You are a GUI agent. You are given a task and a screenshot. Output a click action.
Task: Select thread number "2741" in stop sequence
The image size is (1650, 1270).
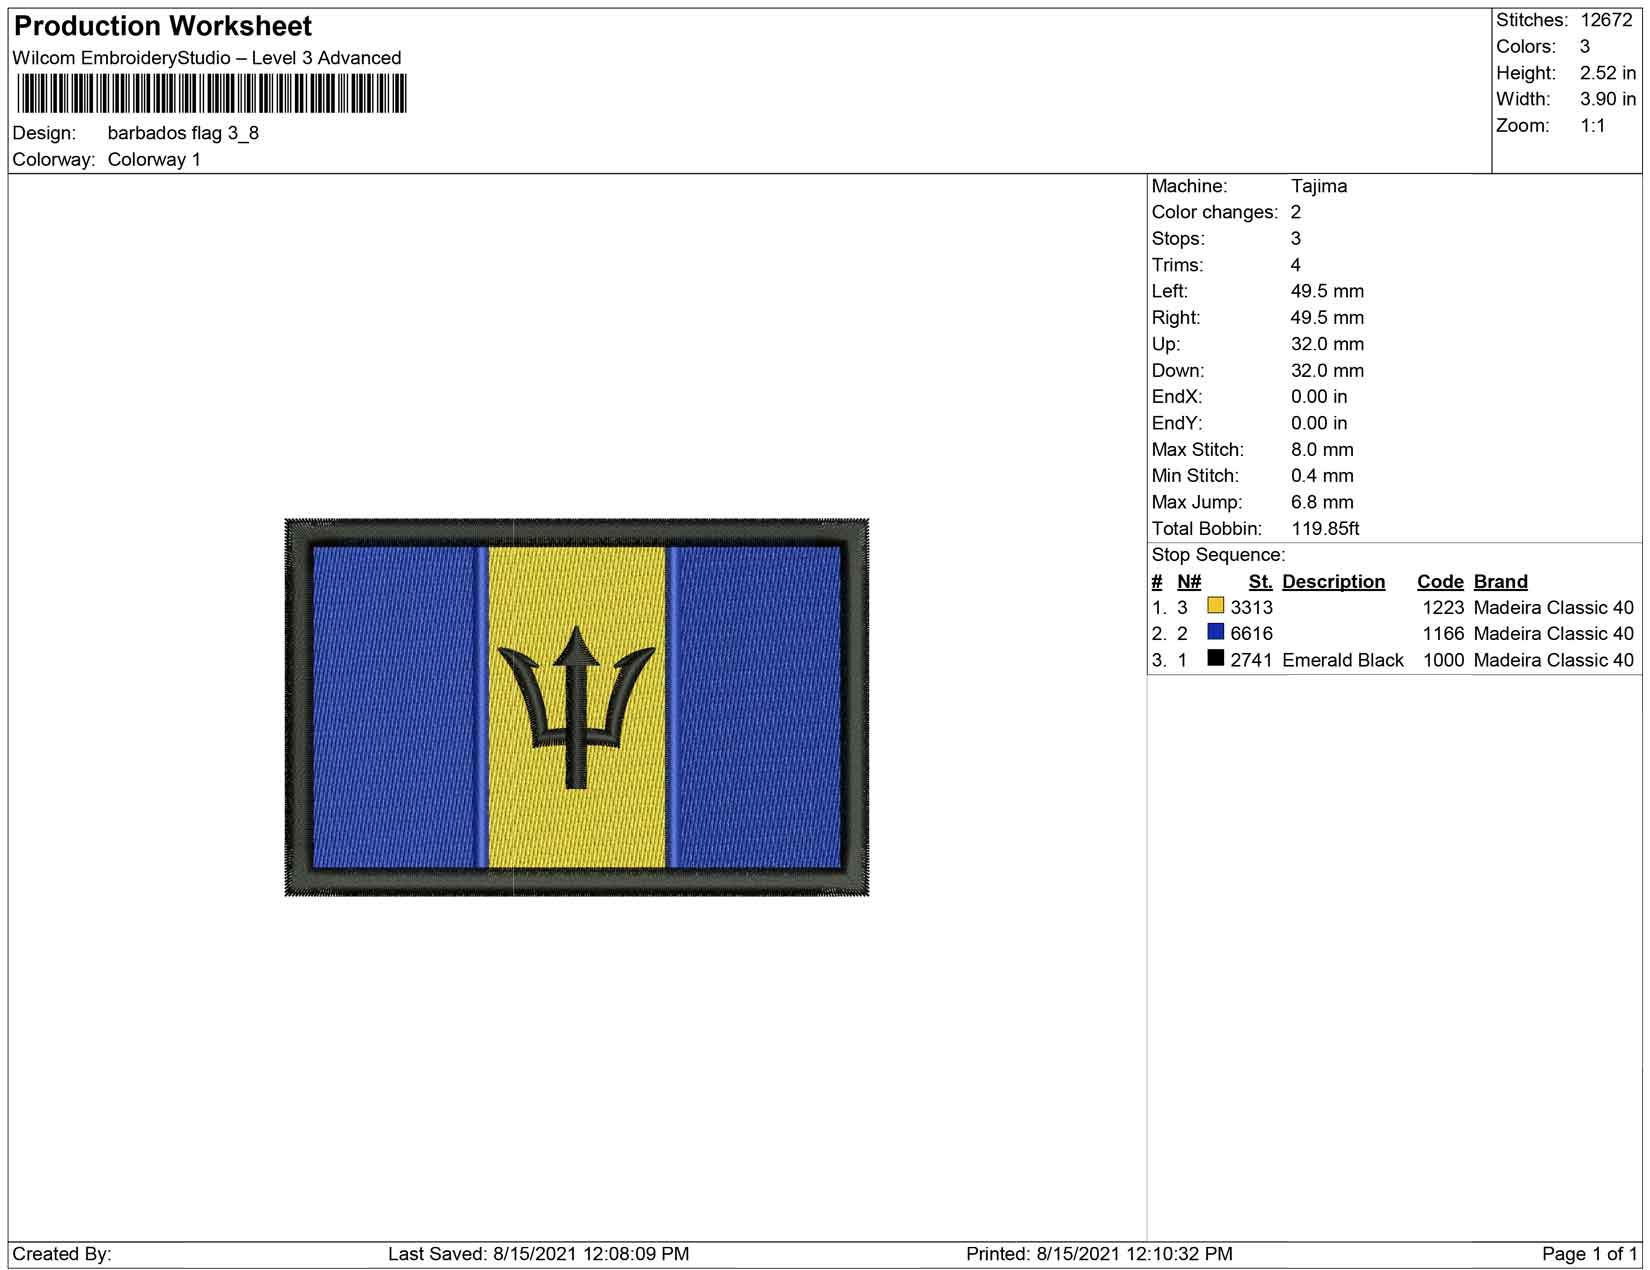tap(1252, 660)
